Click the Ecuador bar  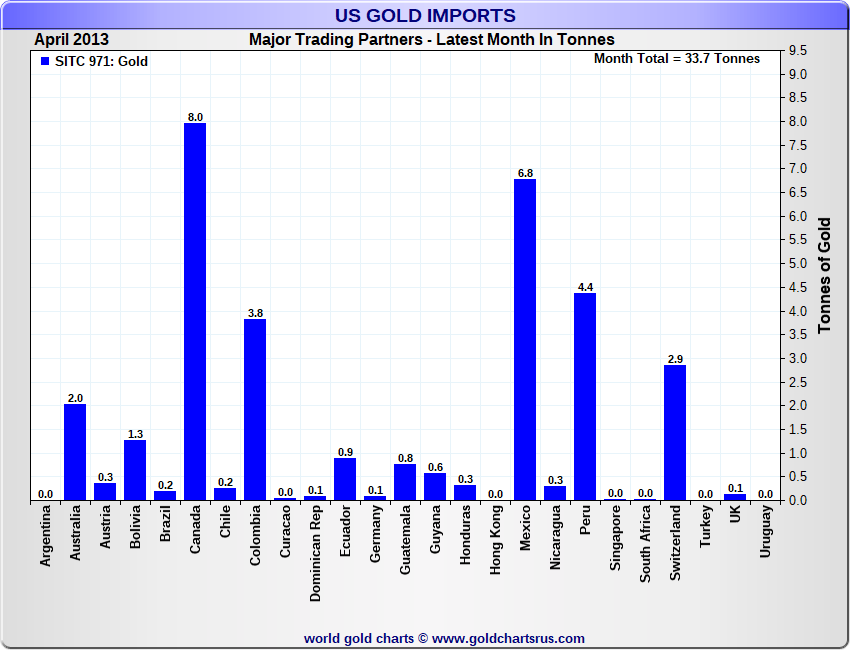coord(345,479)
